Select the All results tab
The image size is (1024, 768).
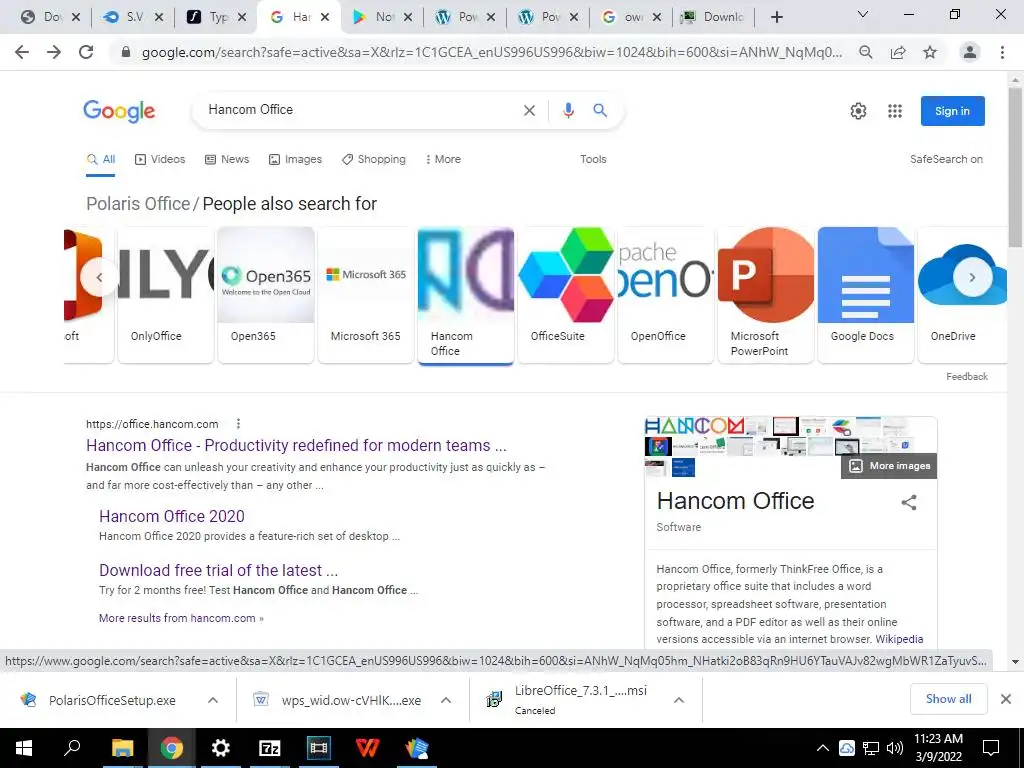101,159
